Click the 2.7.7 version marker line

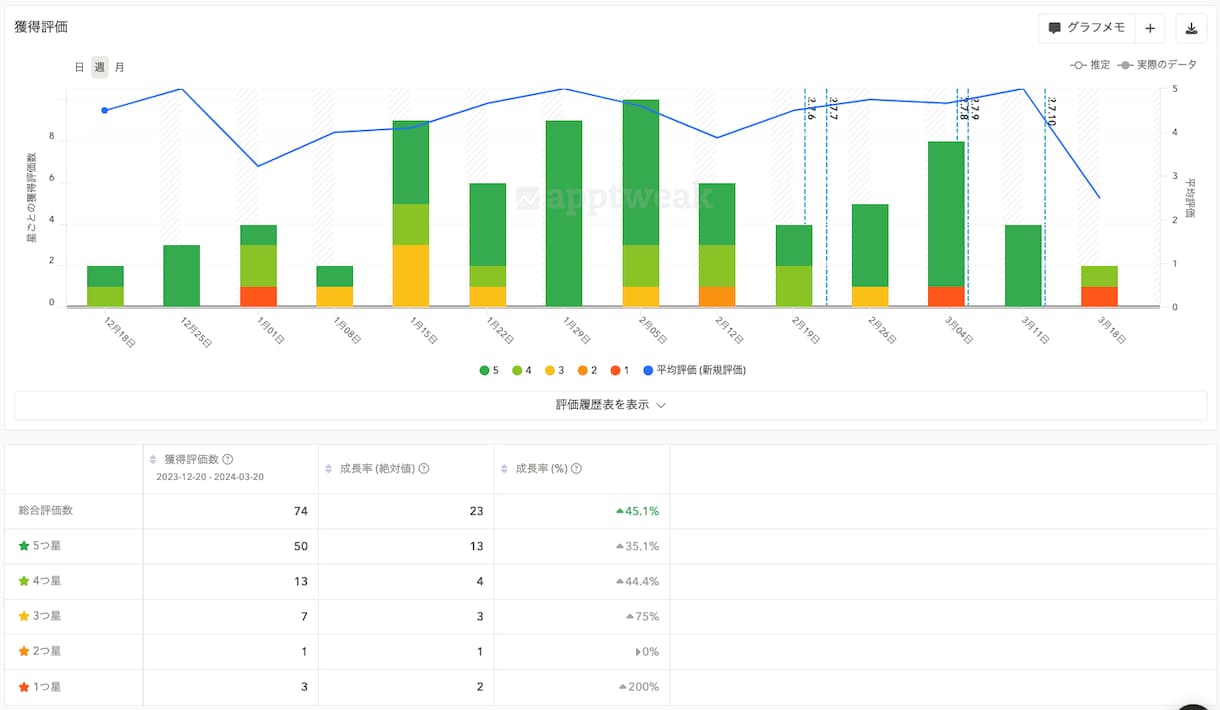tap(827, 198)
